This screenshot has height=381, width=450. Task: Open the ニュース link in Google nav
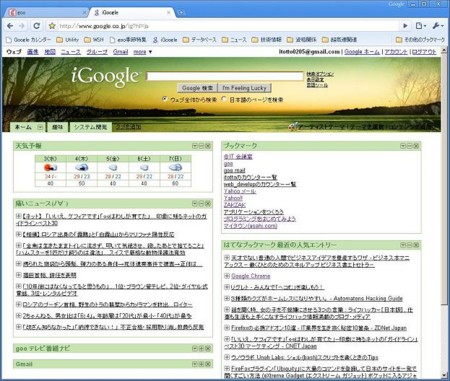click(71, 52)
